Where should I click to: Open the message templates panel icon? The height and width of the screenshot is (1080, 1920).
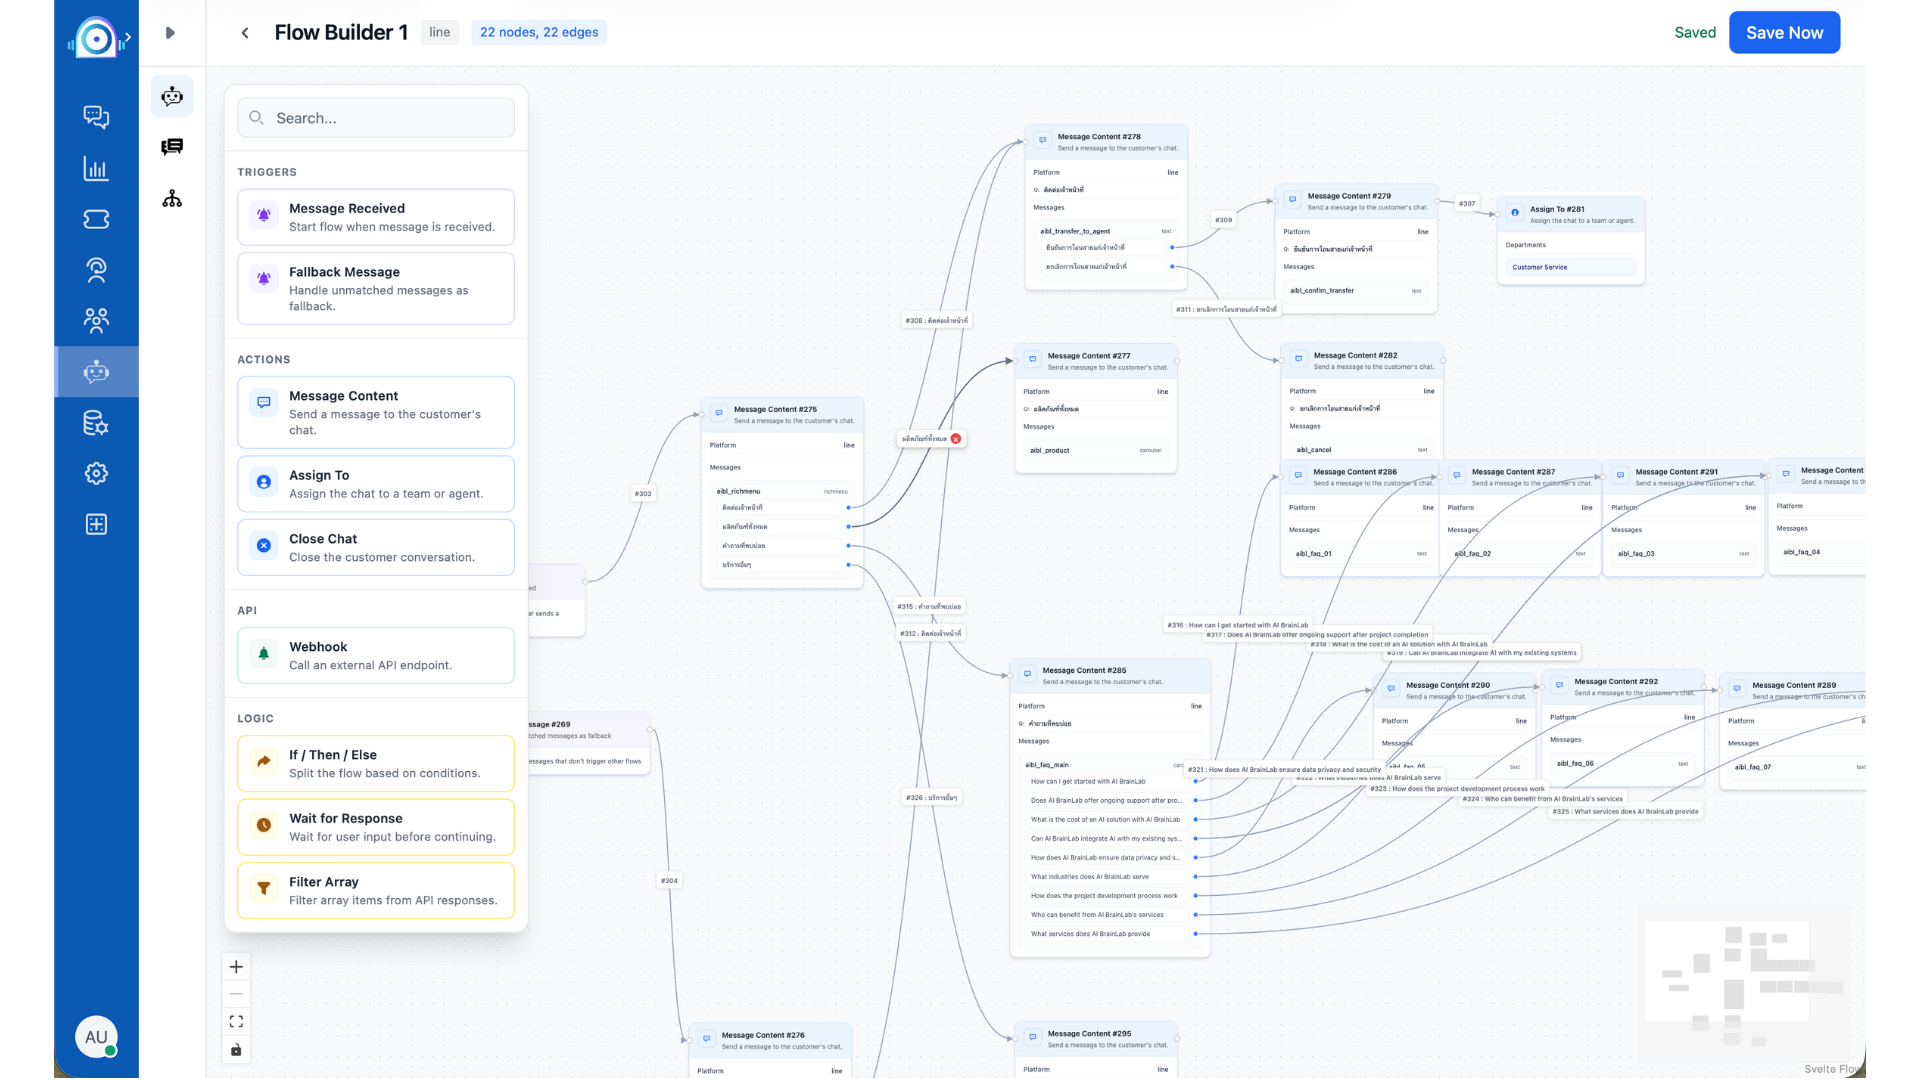pos(172,147)
